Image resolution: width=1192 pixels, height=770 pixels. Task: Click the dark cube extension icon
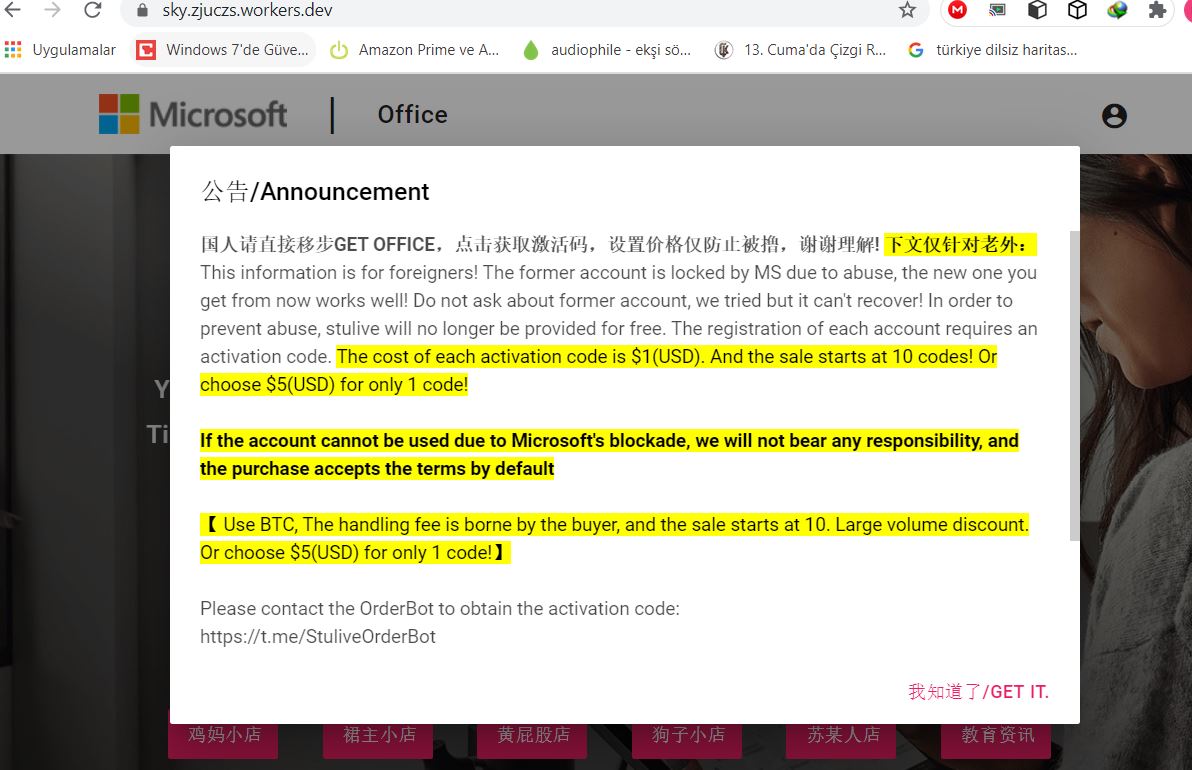point(1038,10)
